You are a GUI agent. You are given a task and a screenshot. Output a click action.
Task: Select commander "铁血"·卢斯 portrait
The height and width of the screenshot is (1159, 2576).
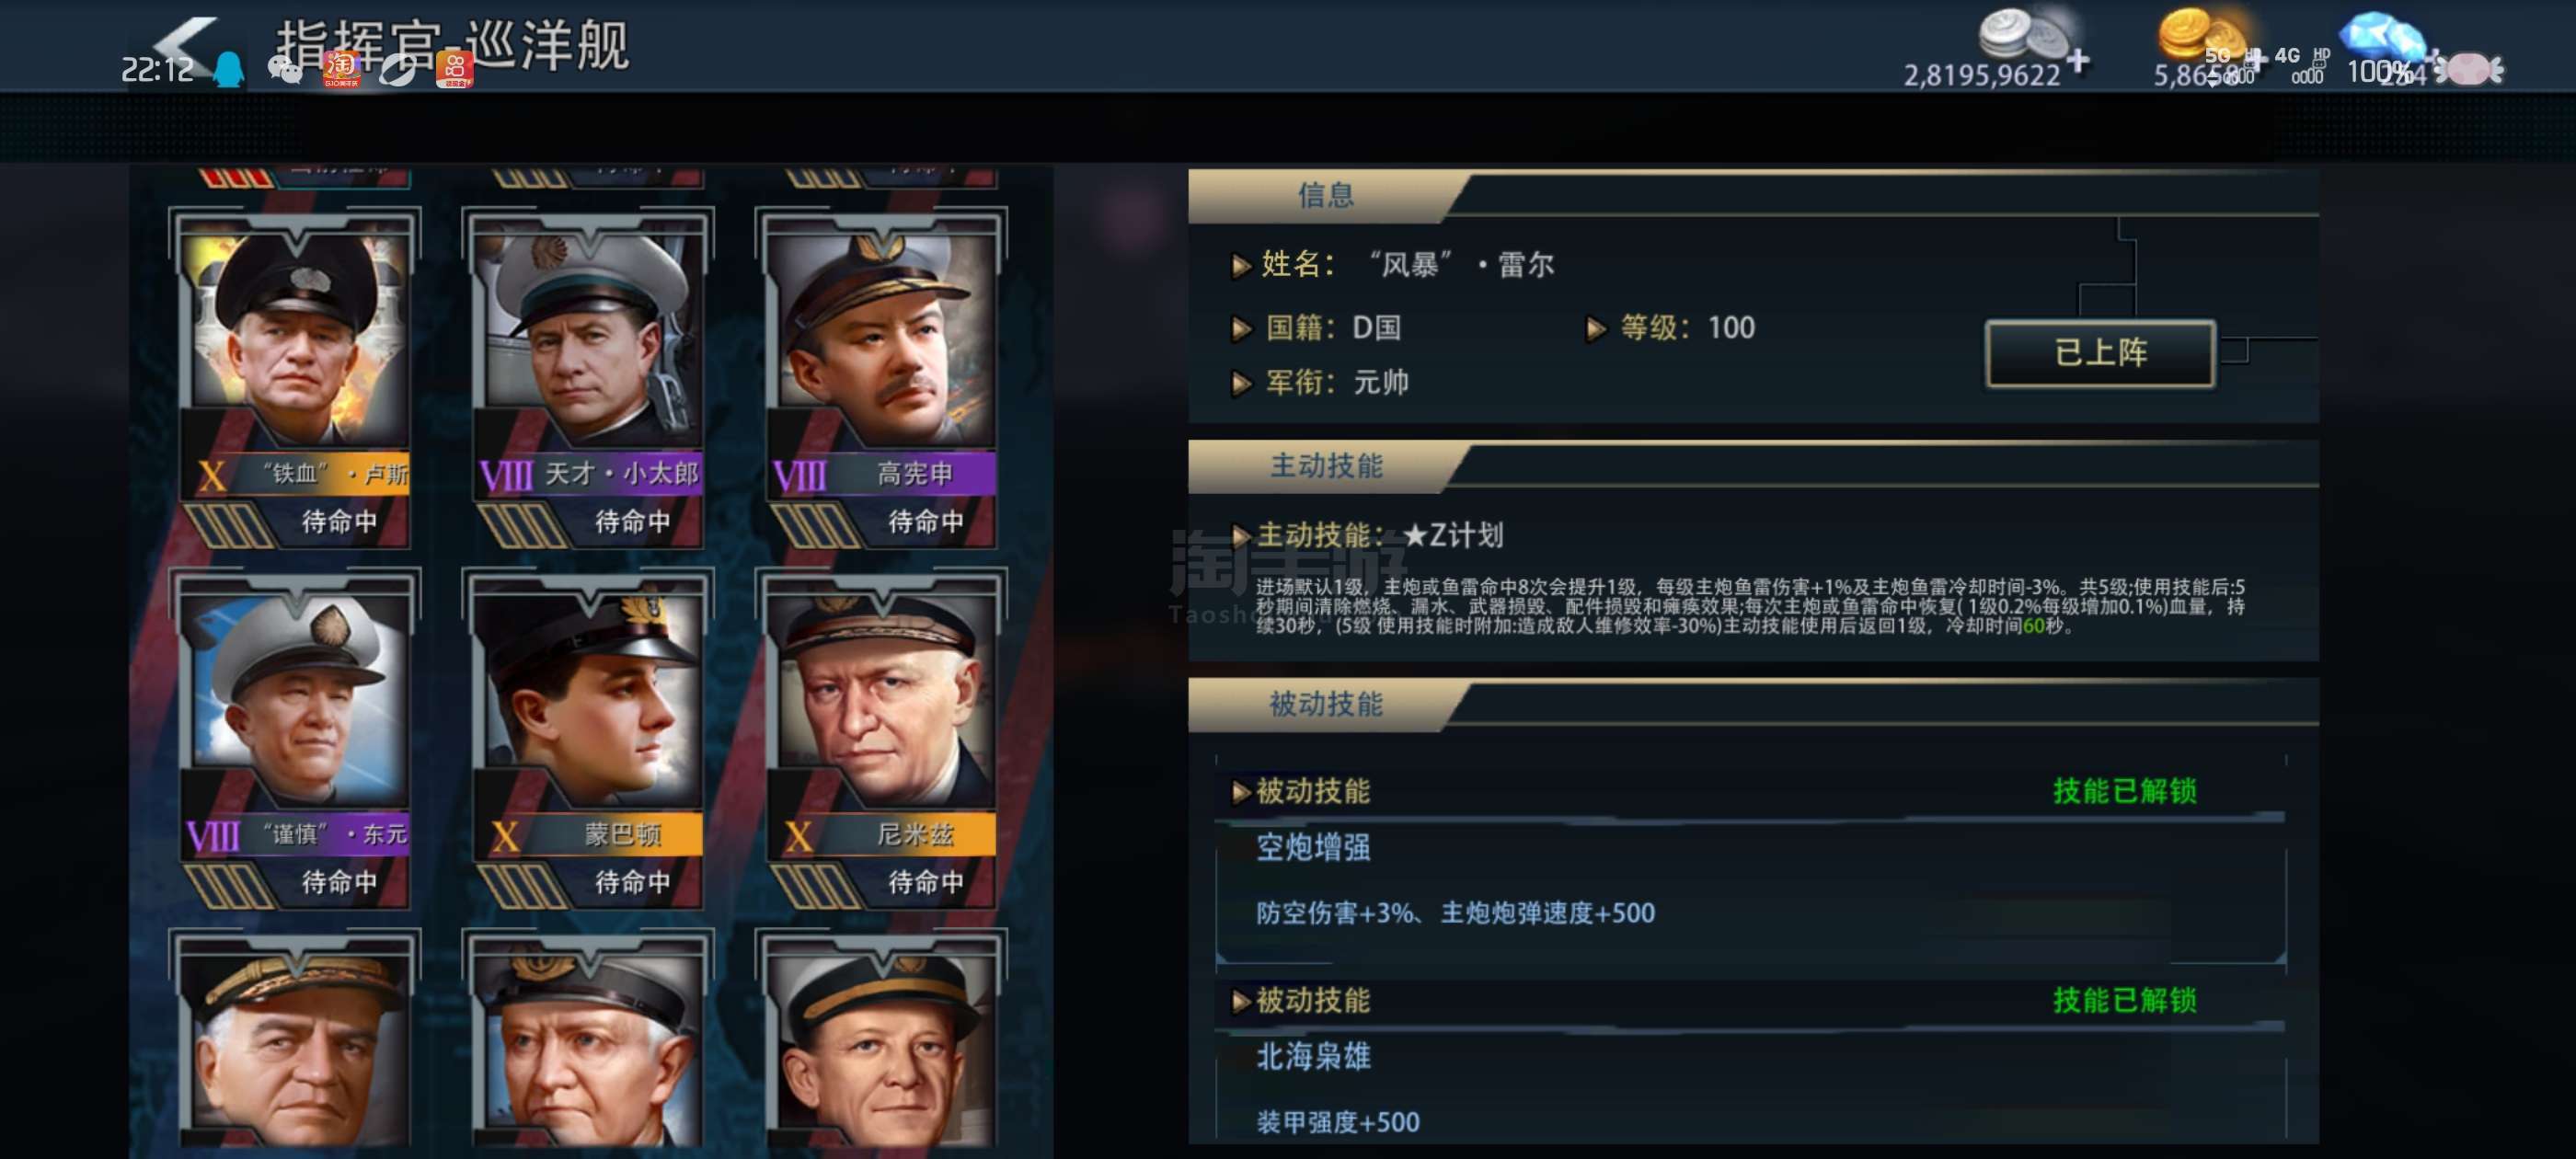pyautogui.click(x=295, y=340)
